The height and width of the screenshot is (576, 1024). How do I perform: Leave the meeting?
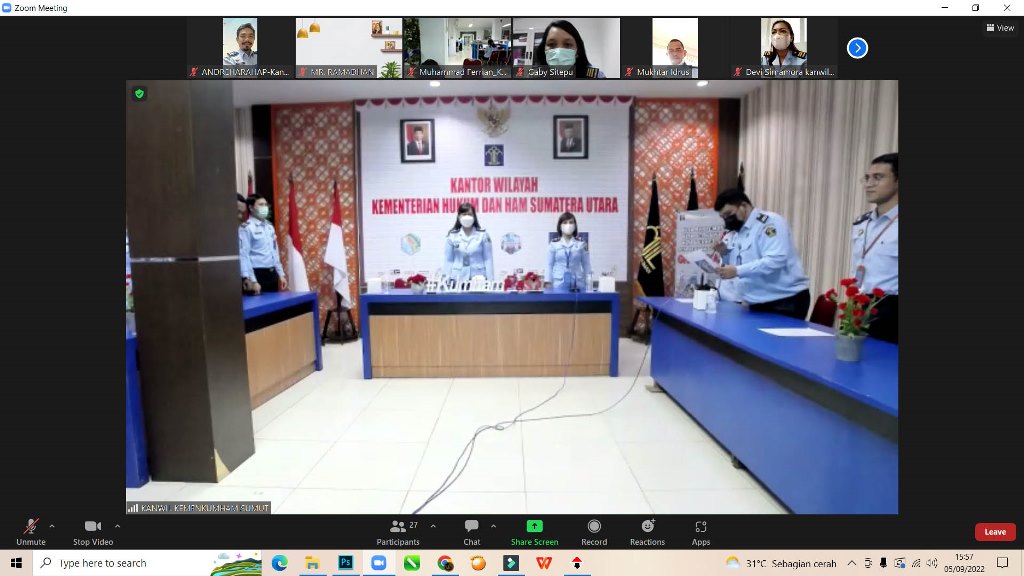tap(994, 532)
